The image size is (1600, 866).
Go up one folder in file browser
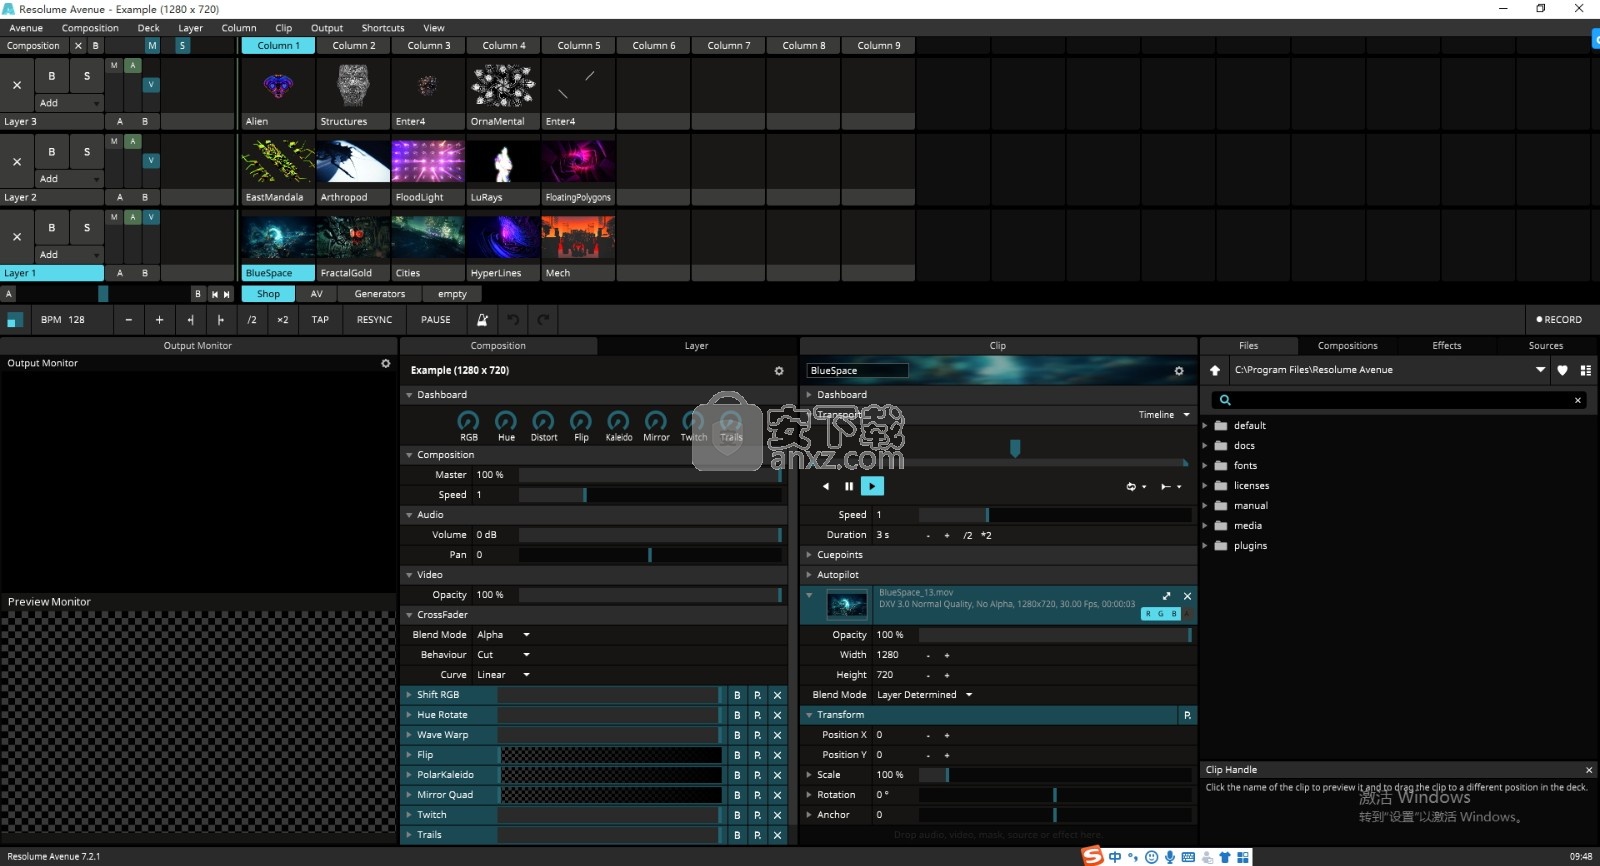1215,370
